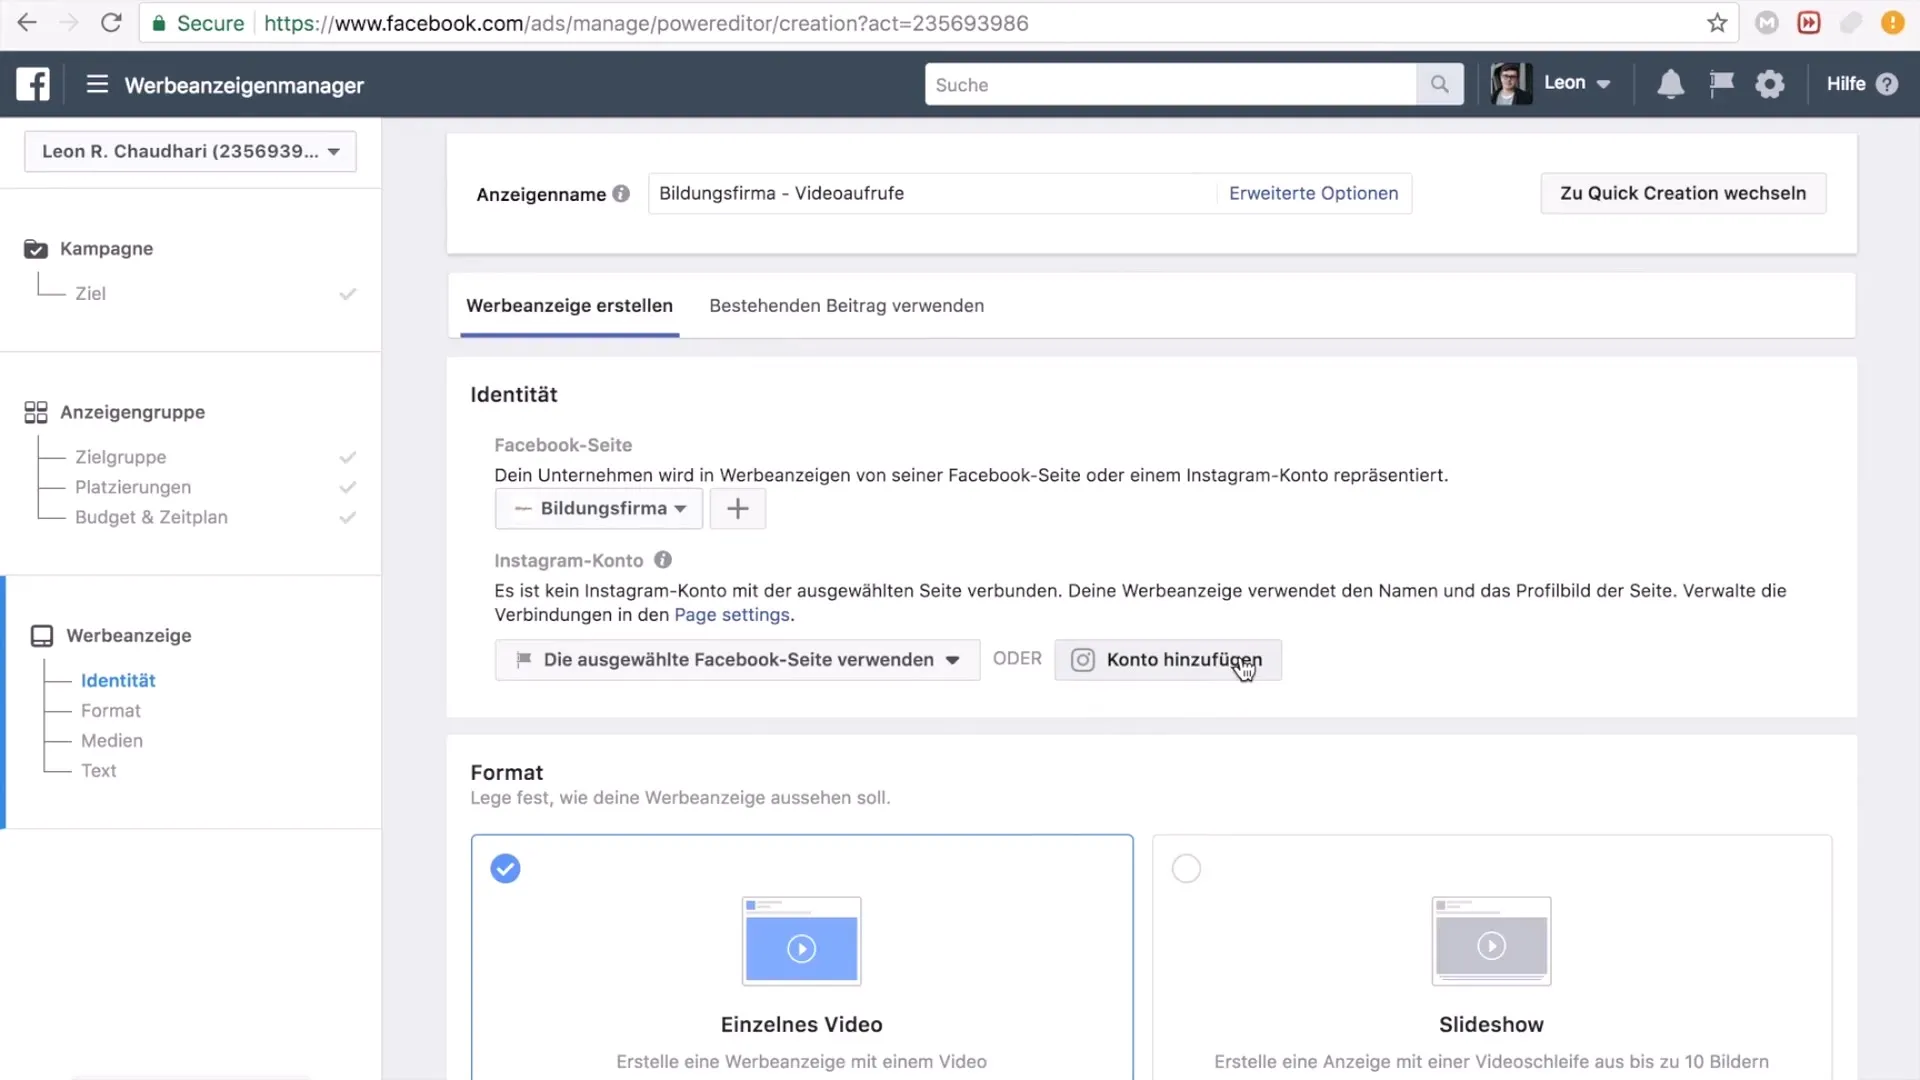
Task: Open the Page settings link
Action: tap(732, 615)
